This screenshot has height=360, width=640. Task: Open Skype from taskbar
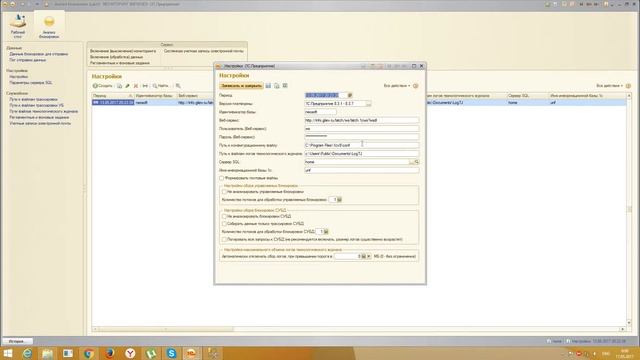(x=171, y=353)
